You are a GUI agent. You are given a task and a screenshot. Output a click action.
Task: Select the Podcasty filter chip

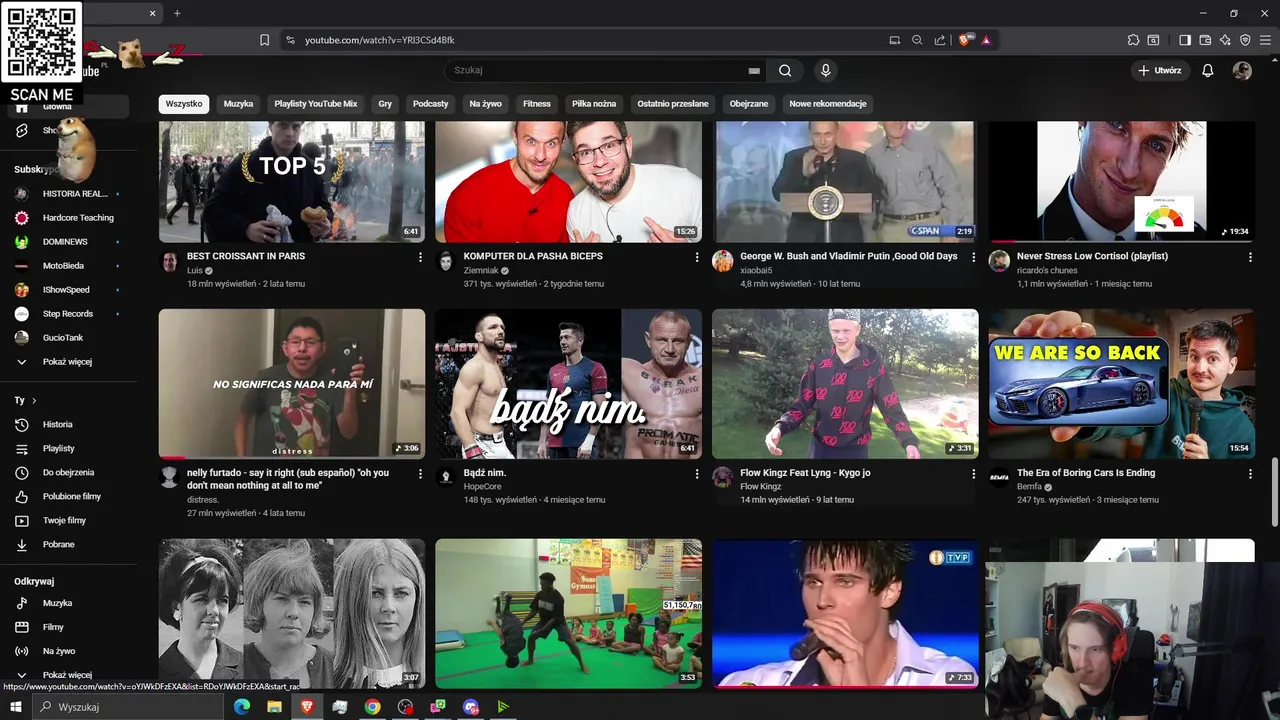coord(431,104)
